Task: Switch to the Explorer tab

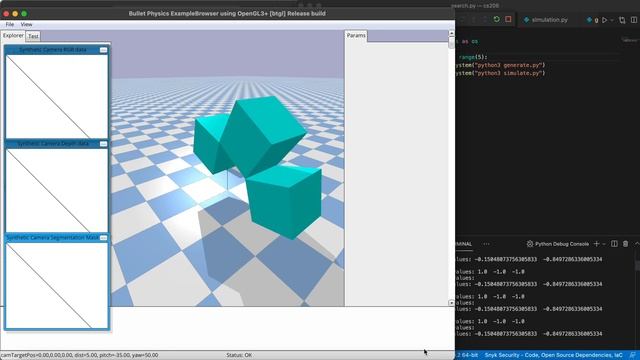Action: coord(13,36)
